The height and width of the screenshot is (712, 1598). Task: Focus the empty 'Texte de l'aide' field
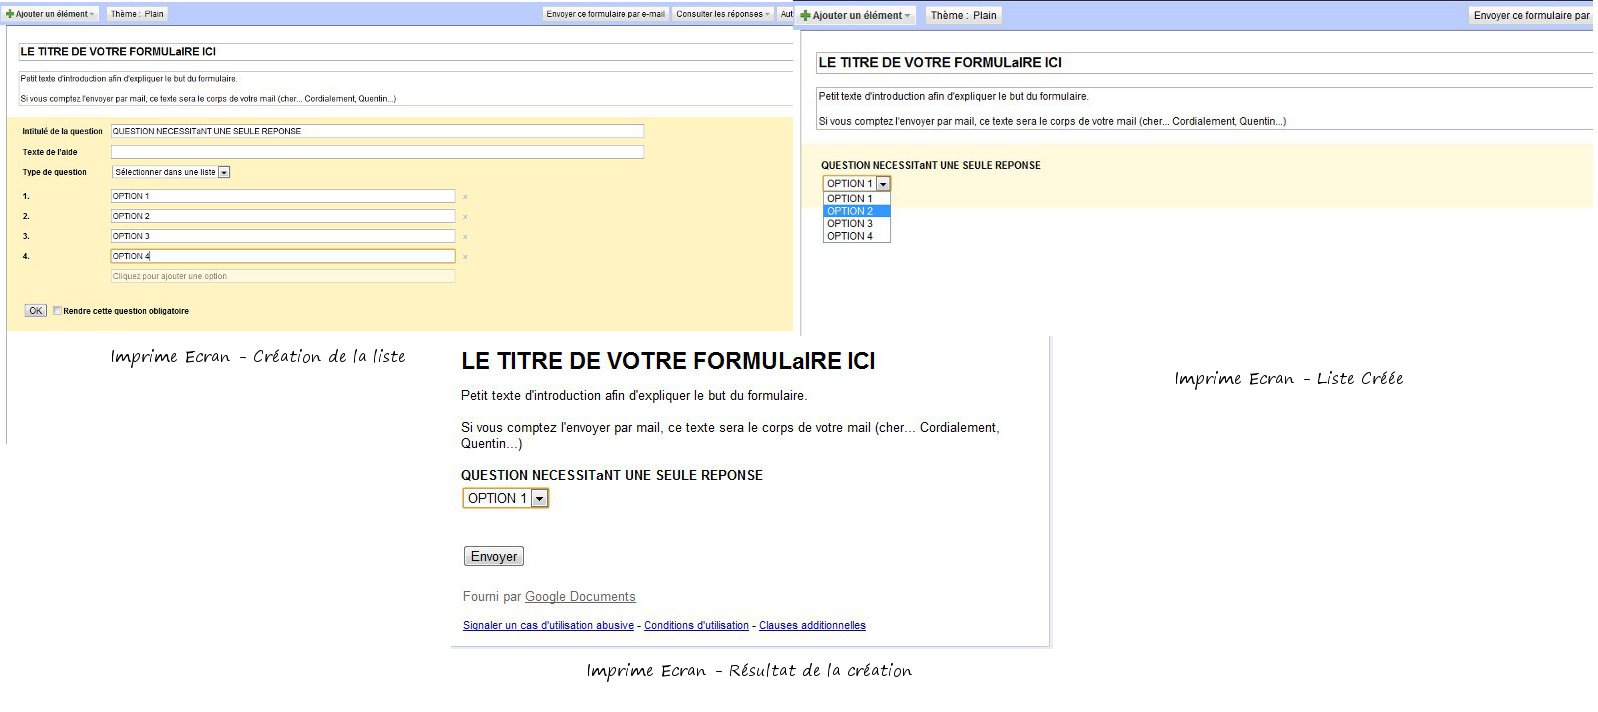coord(376,152)
